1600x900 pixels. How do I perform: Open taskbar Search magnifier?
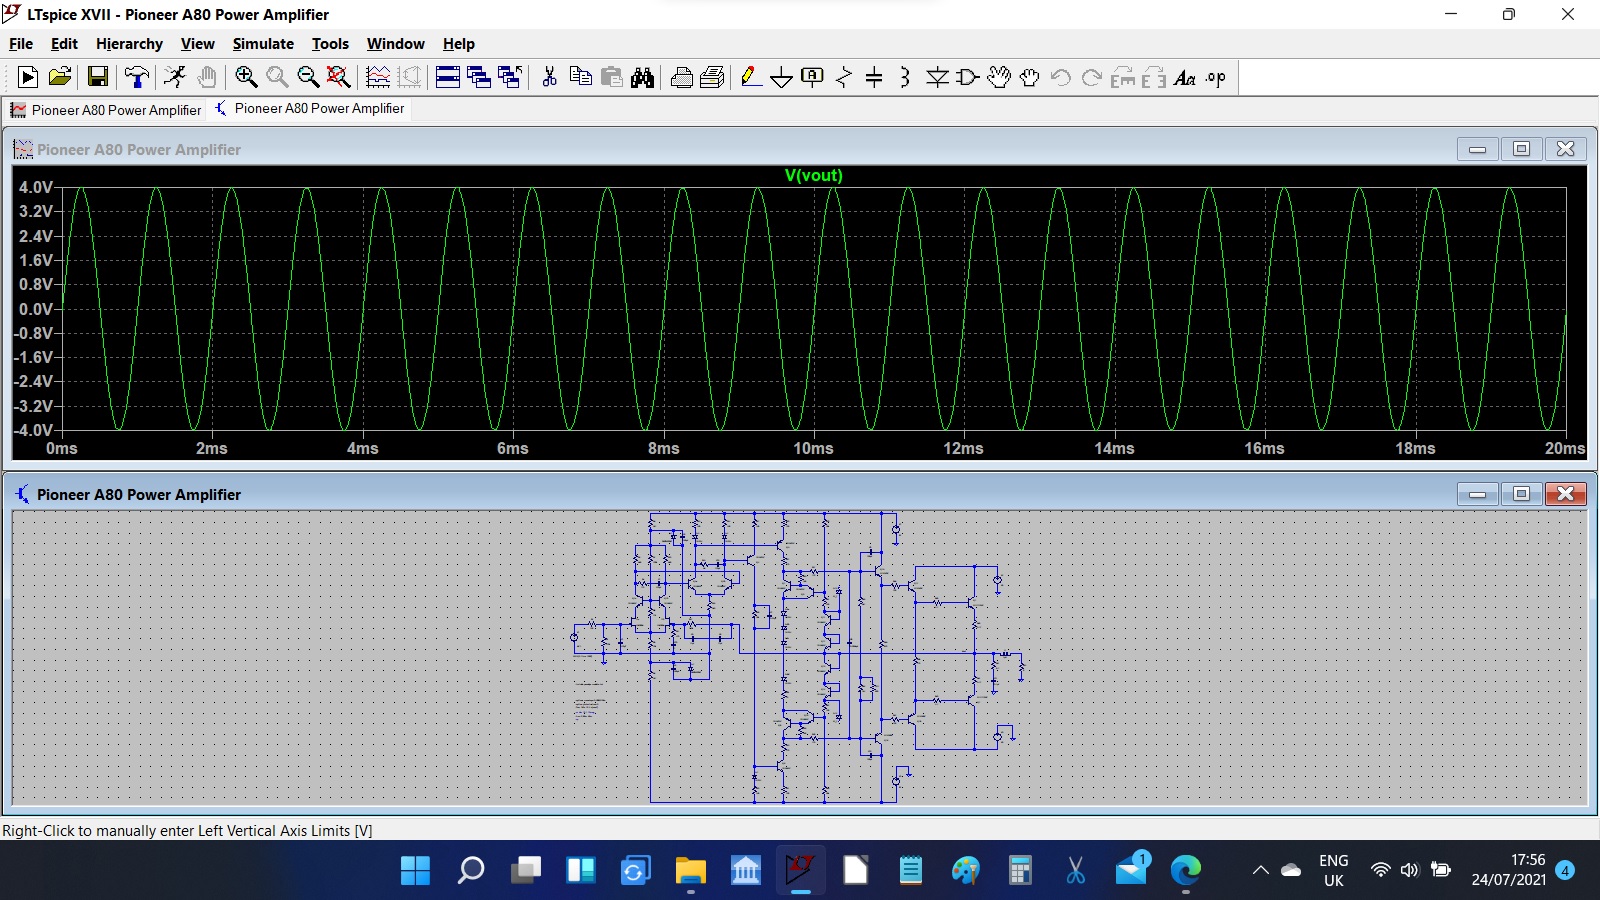click(x=470, y=870)
